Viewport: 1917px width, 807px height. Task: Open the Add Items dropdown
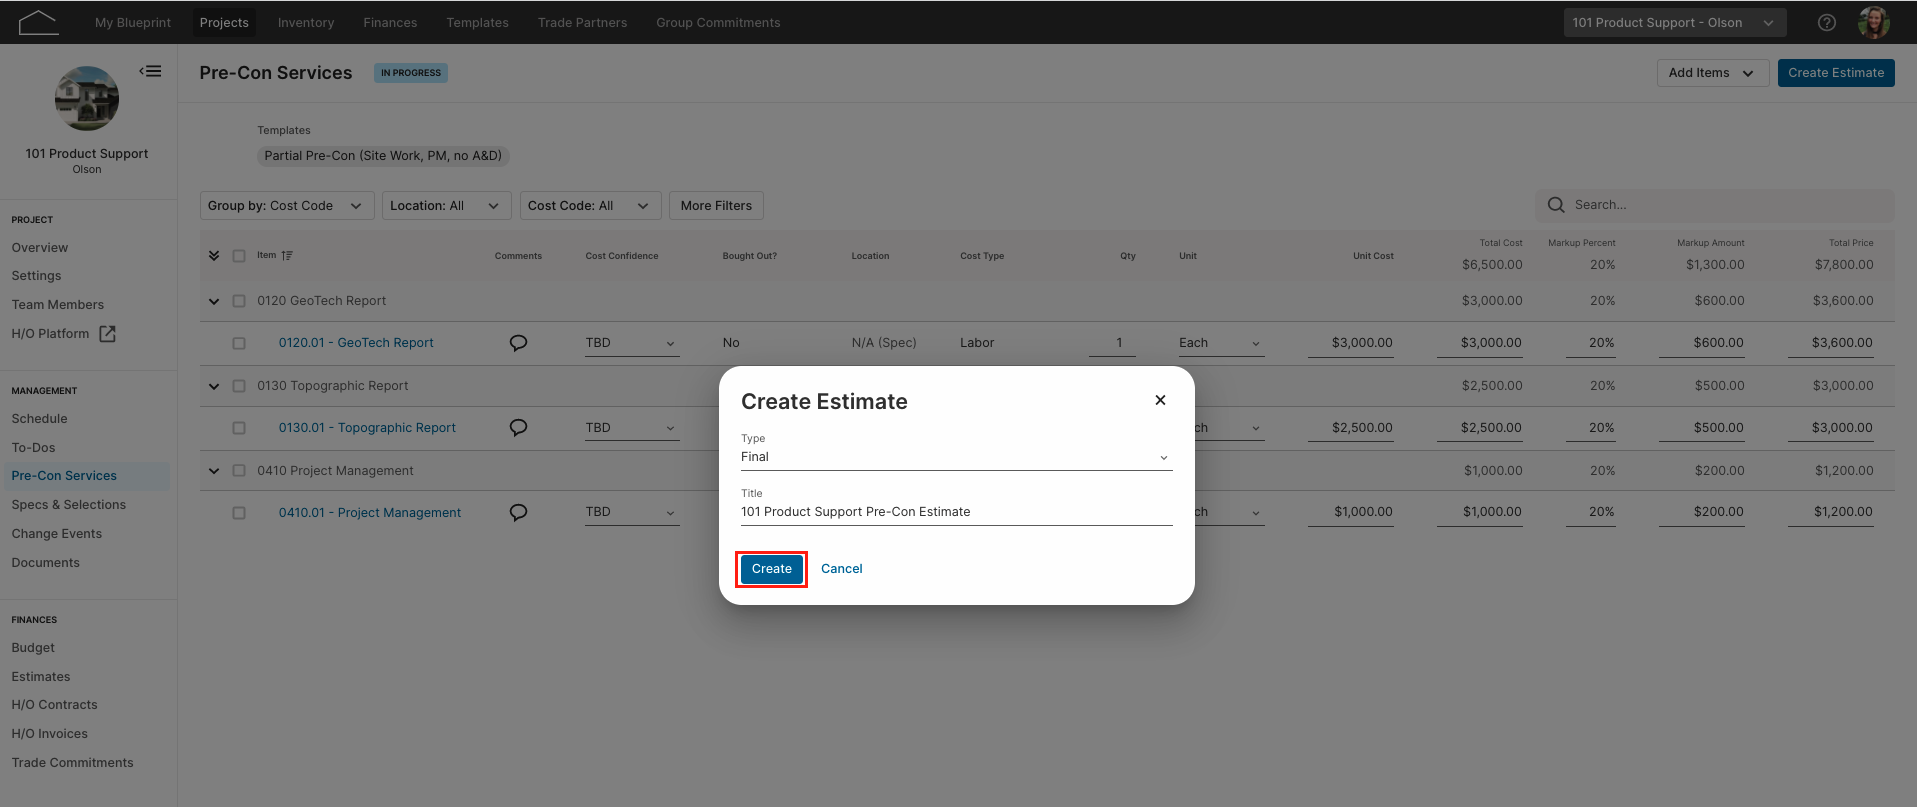coord(1712,73)
